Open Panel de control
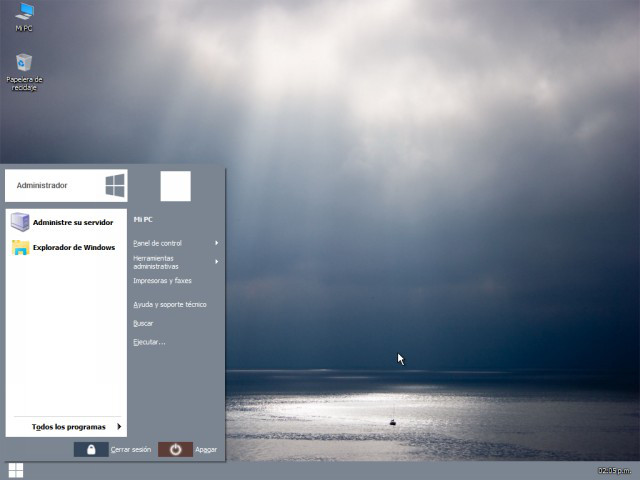The width and height of the screenshot is (640, 480). tap(157, 243)
